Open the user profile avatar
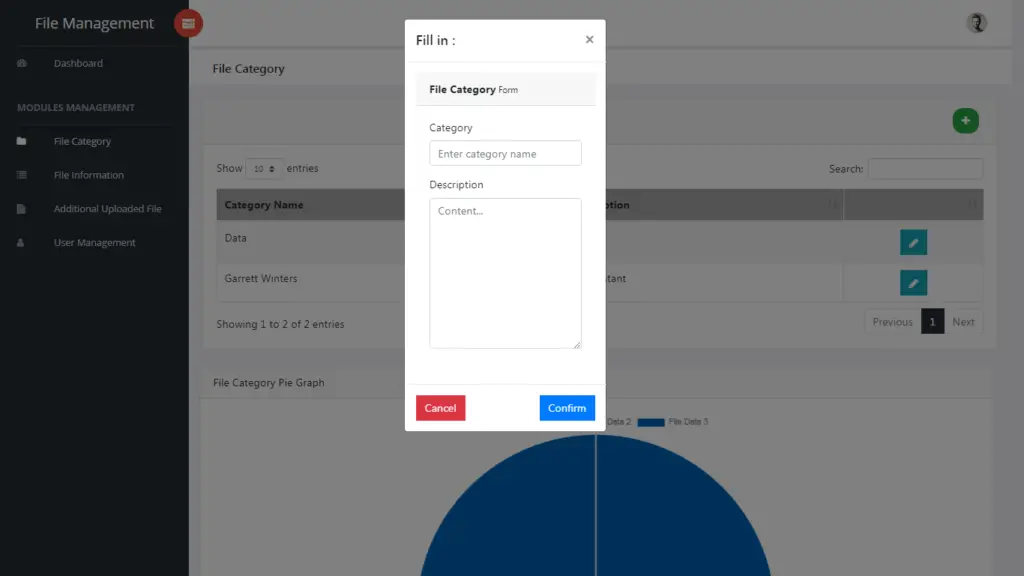Image resolution: width=1024 pixels, height=576 pixels. (976, 23)
